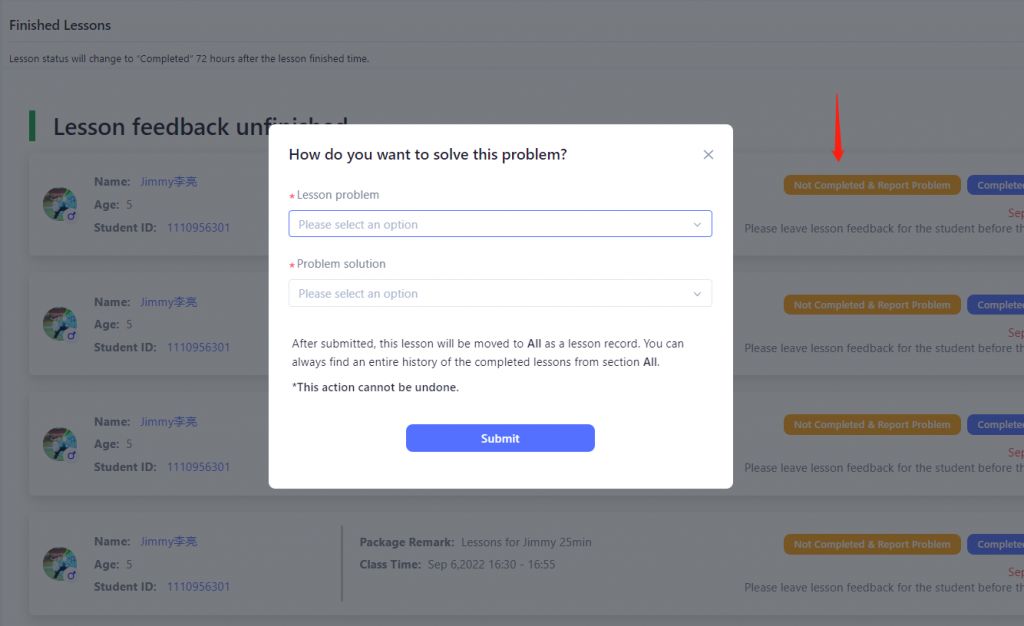Open Student ID 1110956301 link in second card

click(x=199, y=347)
